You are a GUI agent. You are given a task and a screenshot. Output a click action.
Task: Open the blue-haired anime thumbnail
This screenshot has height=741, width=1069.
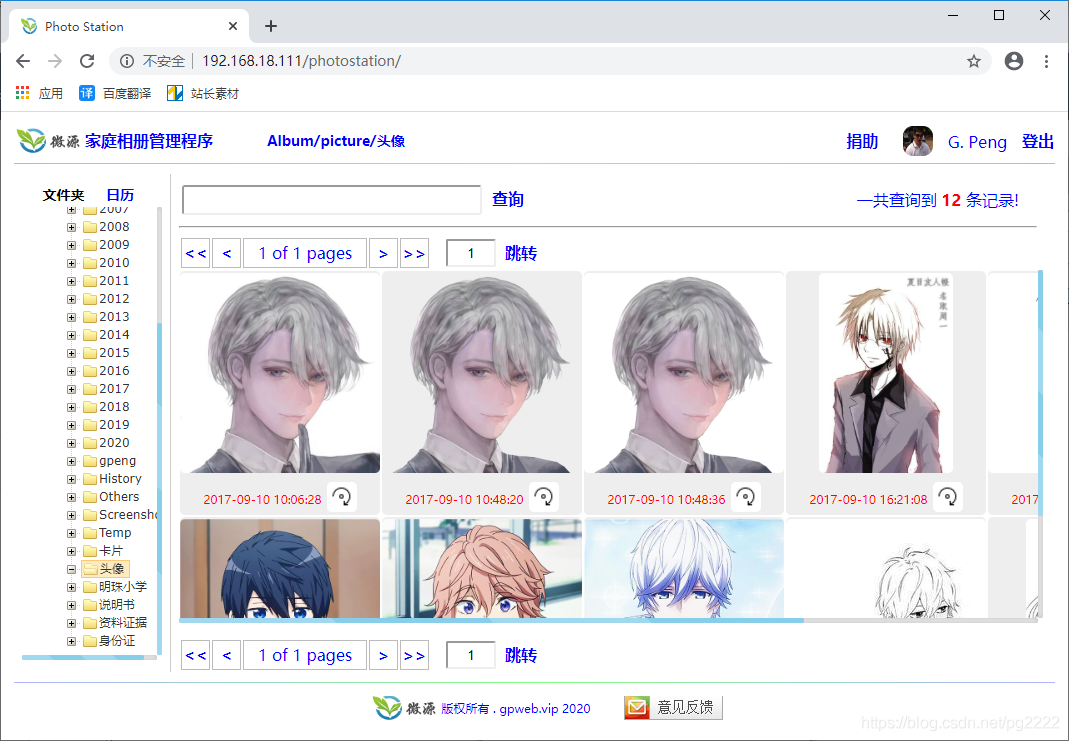(280, 569)
